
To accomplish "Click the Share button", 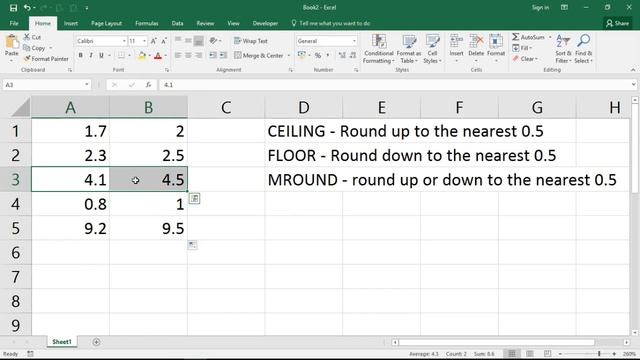I will click(x=618, y=23).
